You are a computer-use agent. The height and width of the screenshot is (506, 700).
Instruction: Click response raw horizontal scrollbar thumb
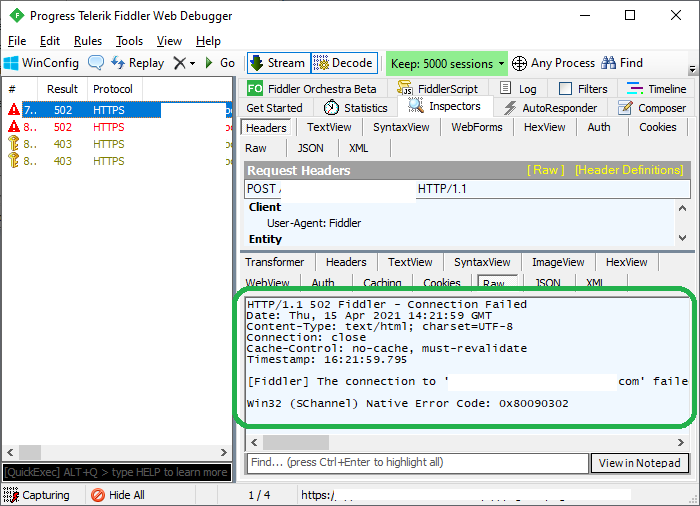coord(296,443)
